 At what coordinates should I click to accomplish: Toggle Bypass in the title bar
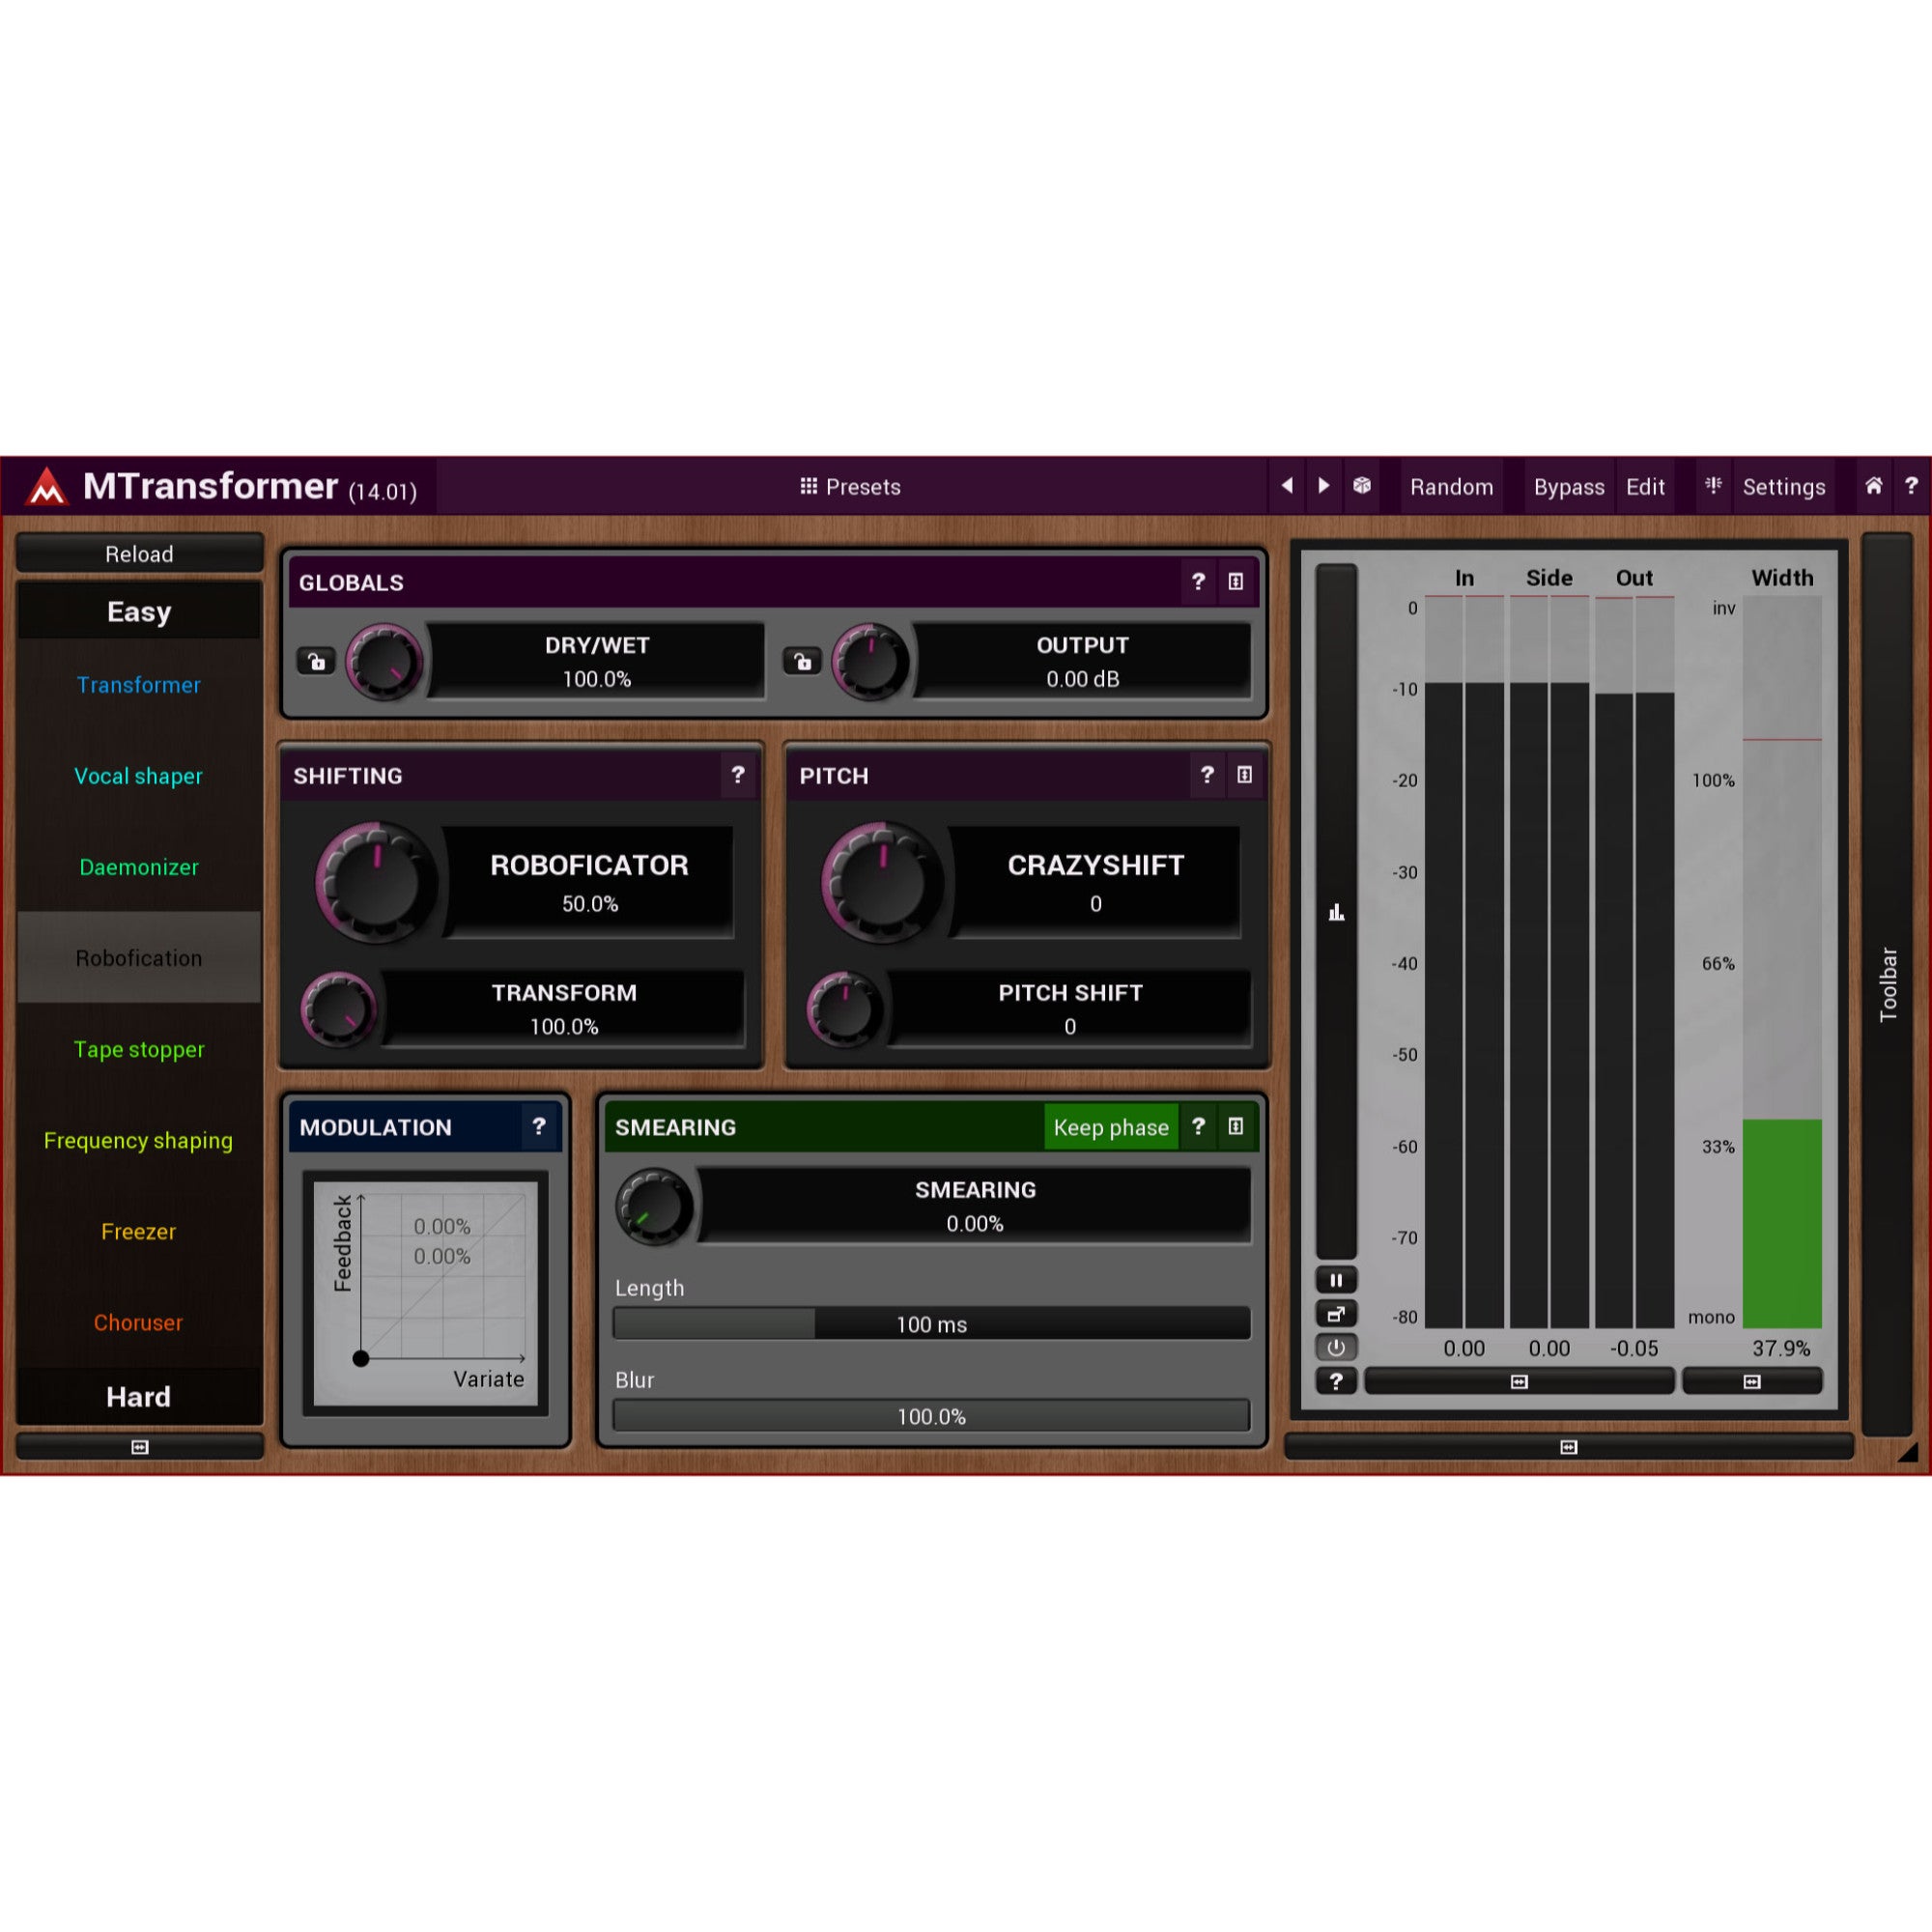(1569, 487)
